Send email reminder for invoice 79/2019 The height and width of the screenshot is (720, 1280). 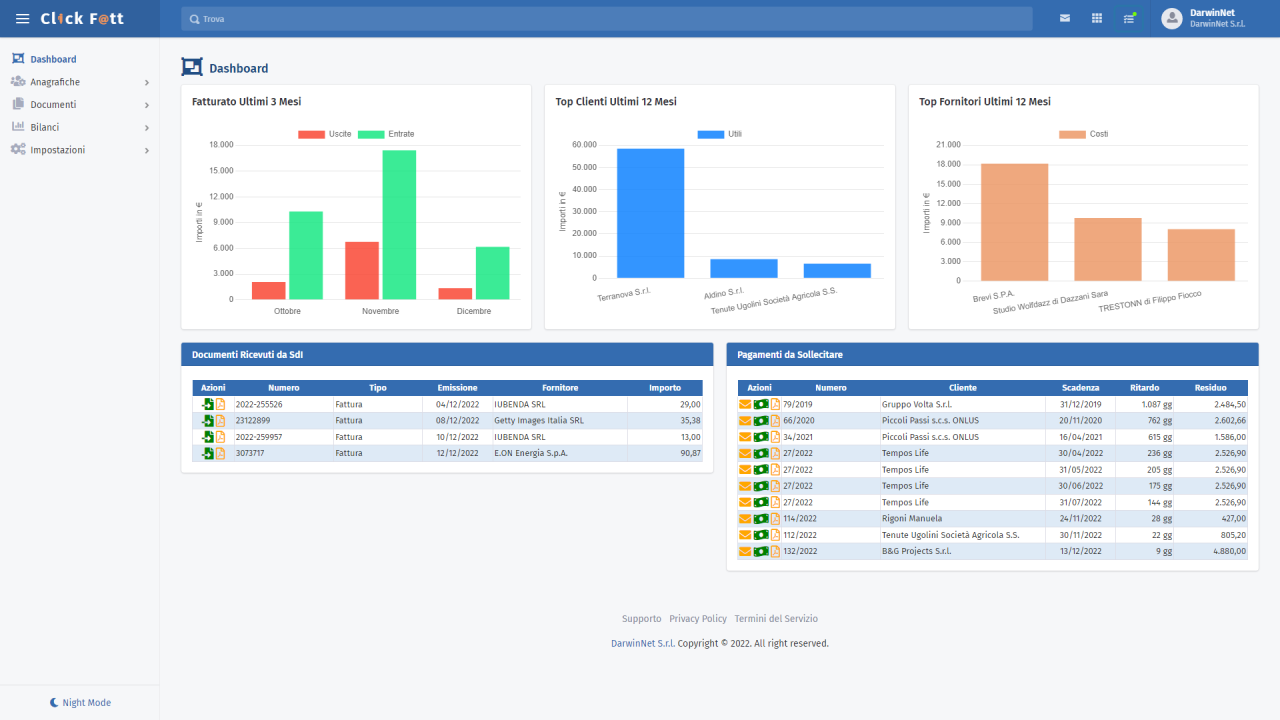(745, 404)
